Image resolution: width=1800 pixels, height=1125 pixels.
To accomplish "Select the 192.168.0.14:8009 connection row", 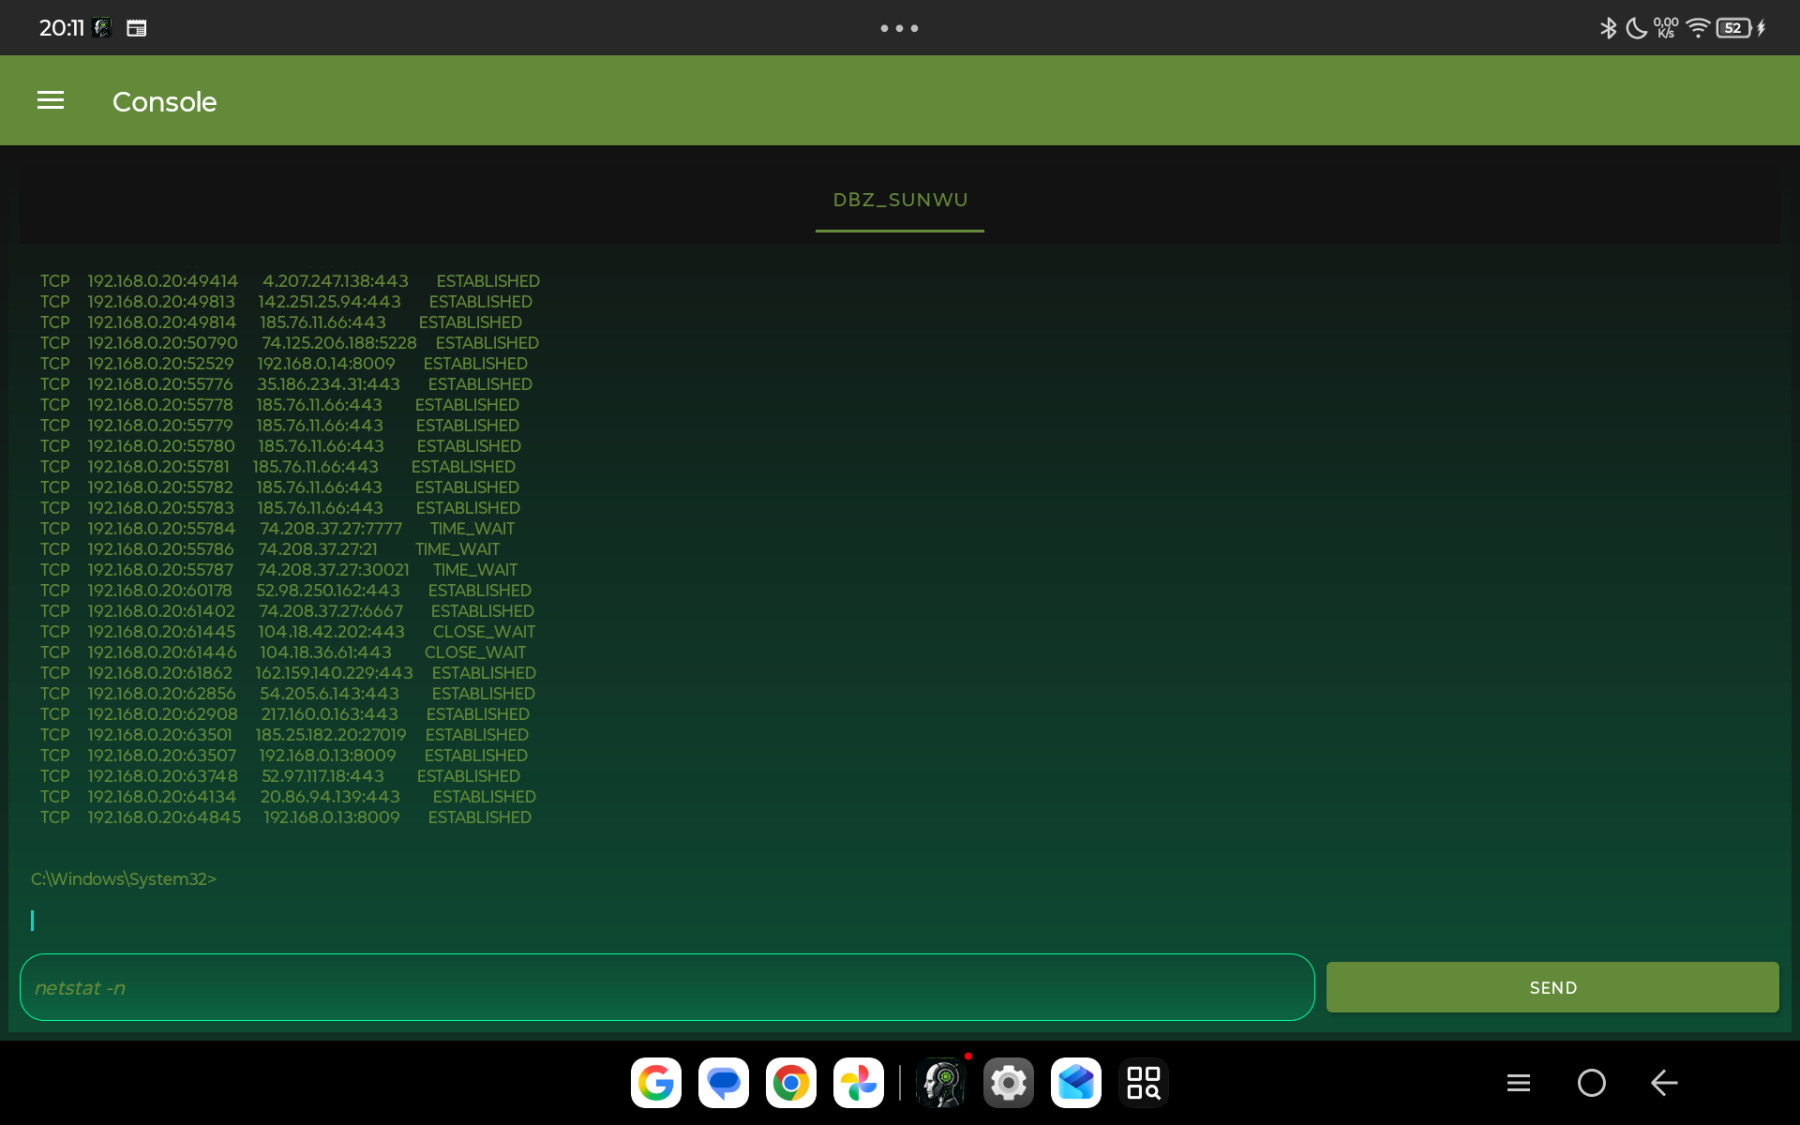I will [x=284, y=364].
